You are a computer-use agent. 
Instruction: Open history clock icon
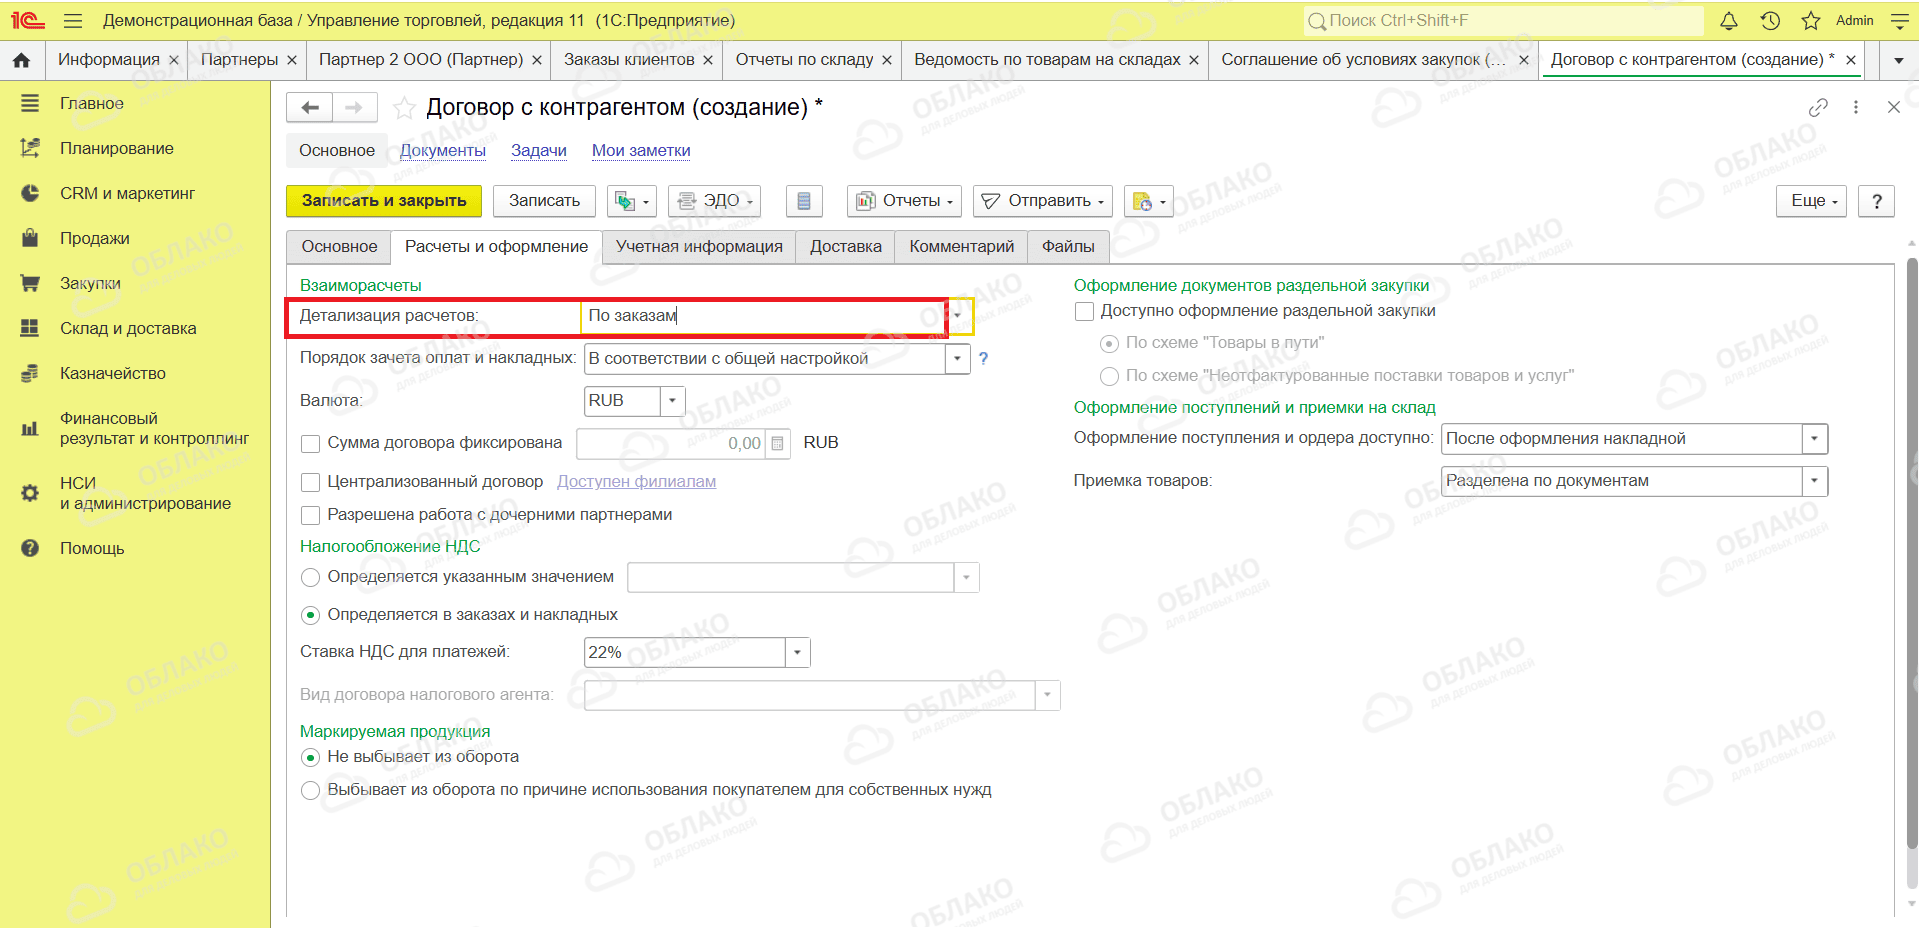[x=1770, y=20]
